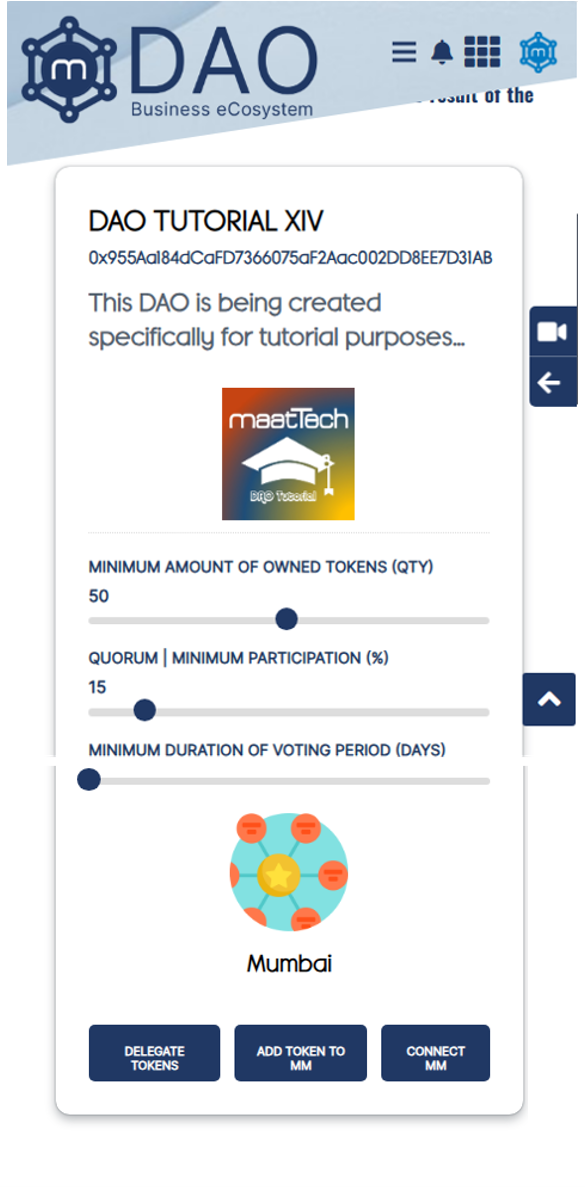The height and width of the screenshot is (1187, 585).
Task: Click Delegate Tokens button
Action: 154,1053
